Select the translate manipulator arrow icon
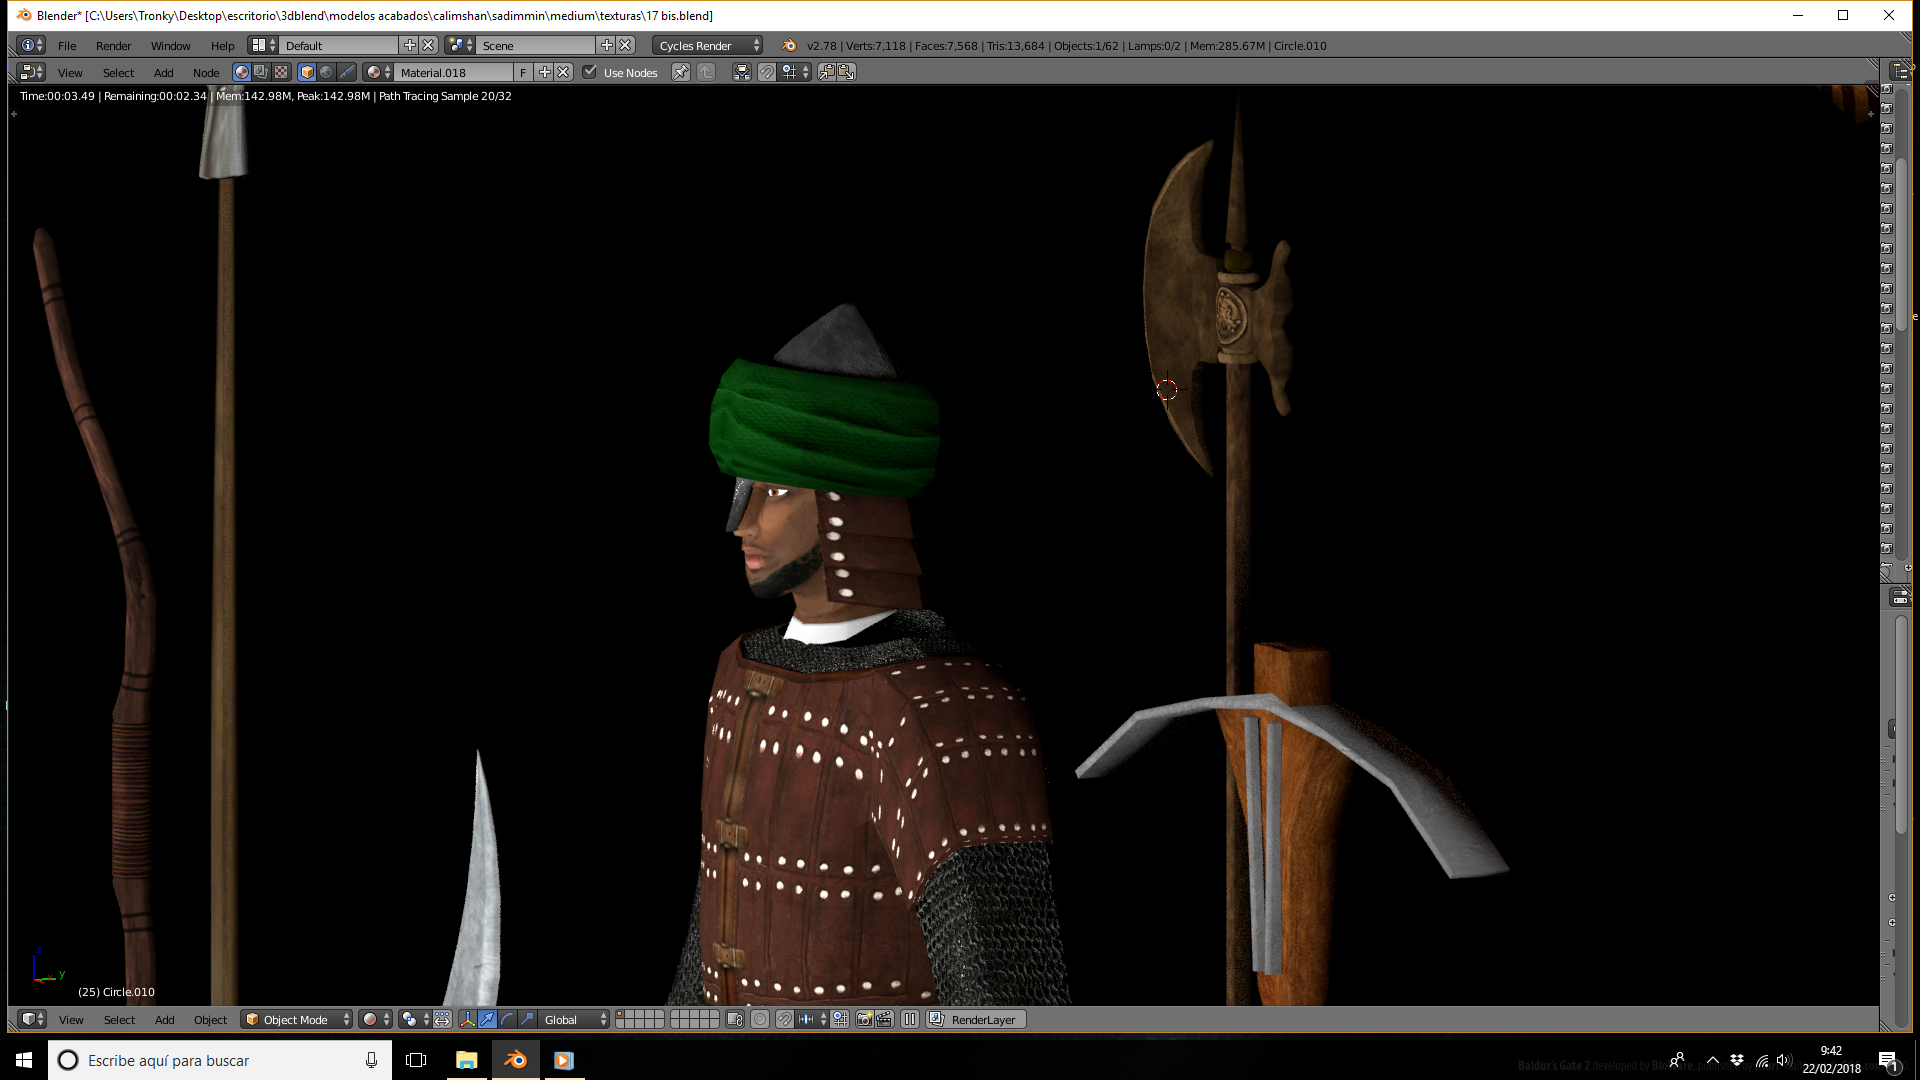 tap(487, 1019)
